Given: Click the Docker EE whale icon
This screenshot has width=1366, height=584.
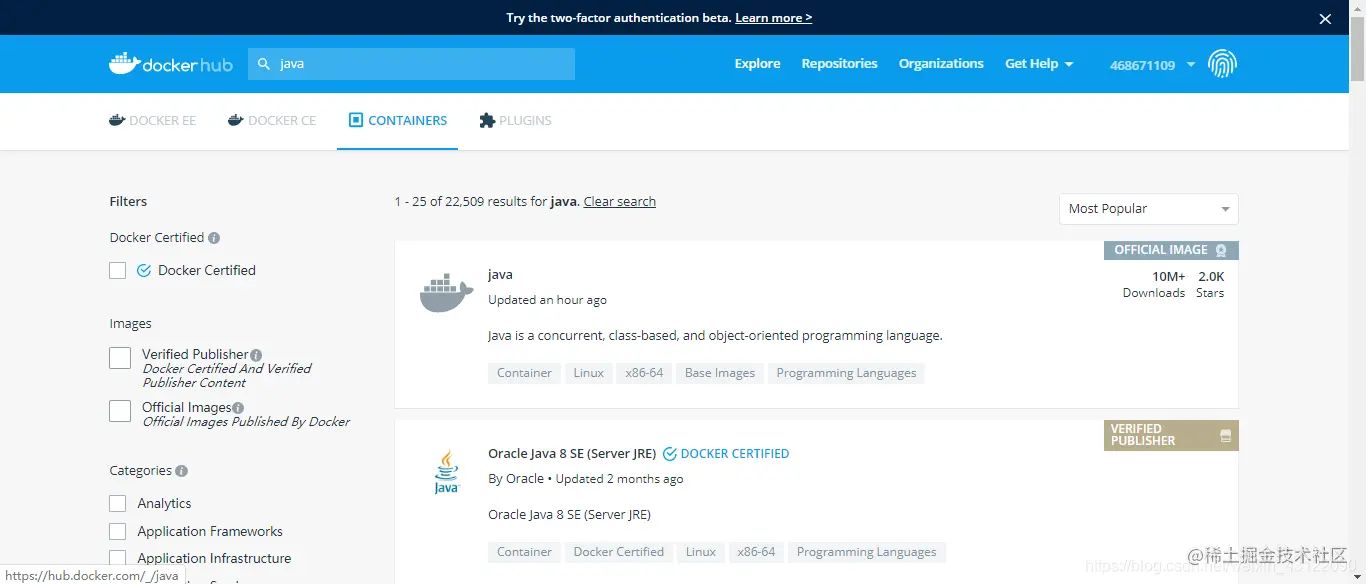Looking at the screenshot, I should 117,120.
